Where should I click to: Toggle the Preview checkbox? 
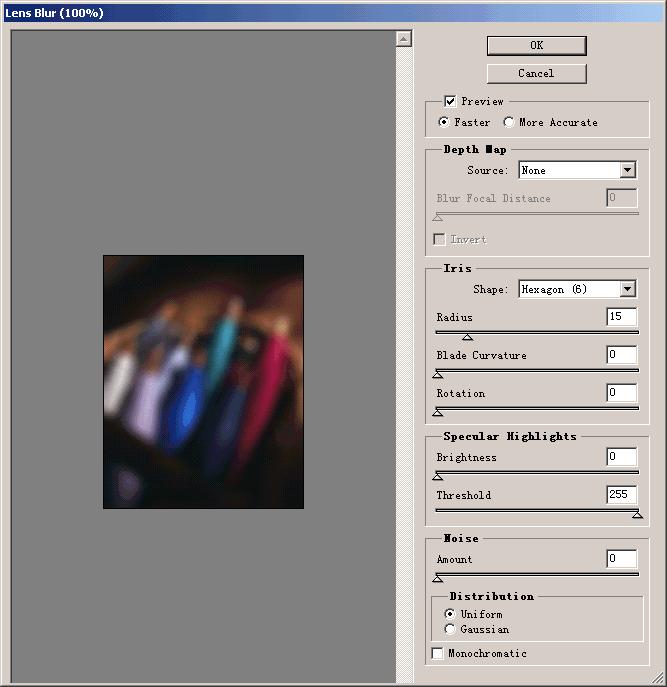coord(451,101)
